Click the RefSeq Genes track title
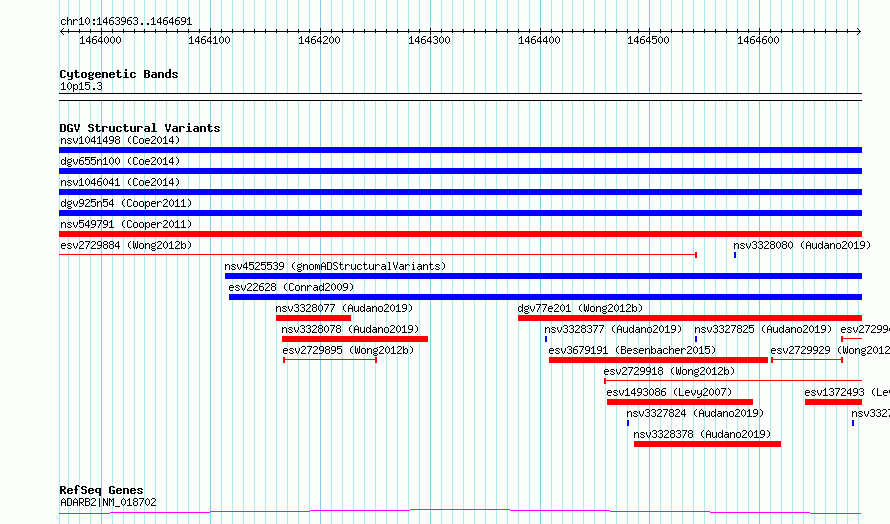890x524 pixels. click(x=101, y=490)
